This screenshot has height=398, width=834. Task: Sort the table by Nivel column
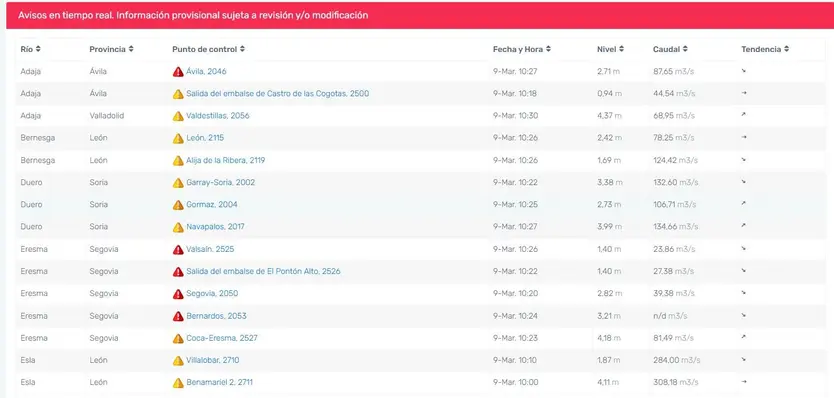pyautogui.click(x=610, y=49)
